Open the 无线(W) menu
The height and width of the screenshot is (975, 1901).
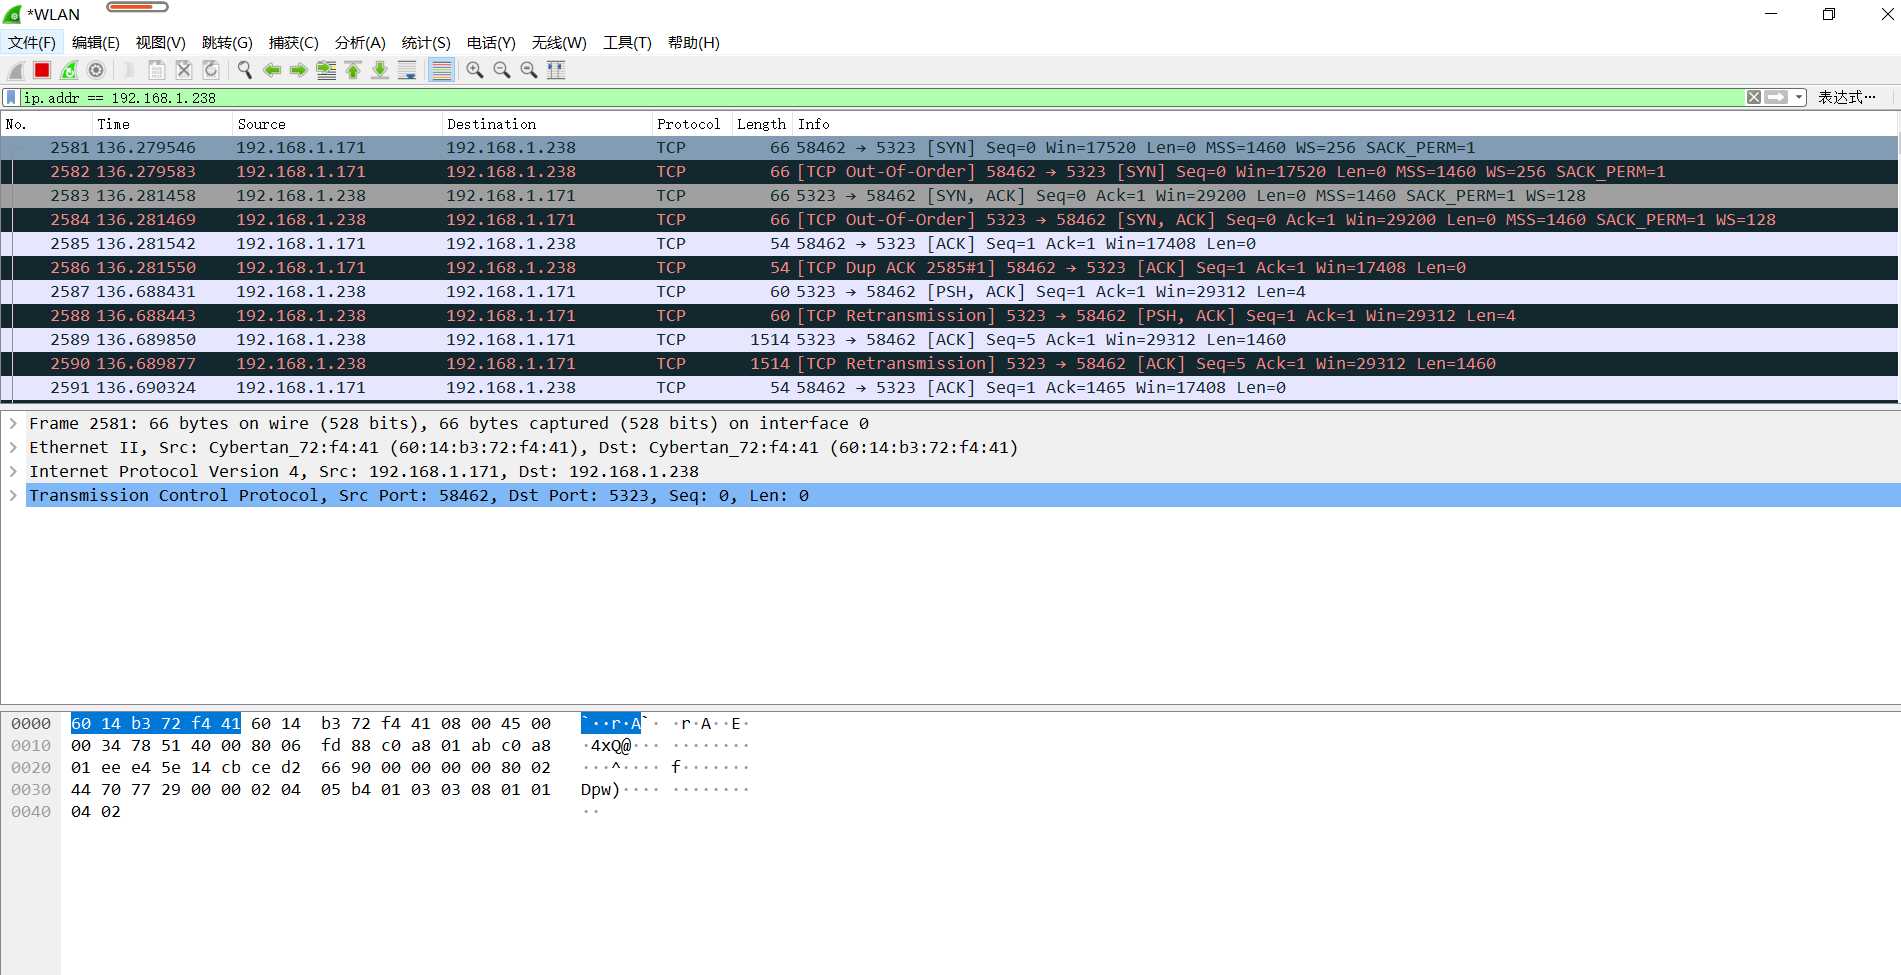coord(559,43)
